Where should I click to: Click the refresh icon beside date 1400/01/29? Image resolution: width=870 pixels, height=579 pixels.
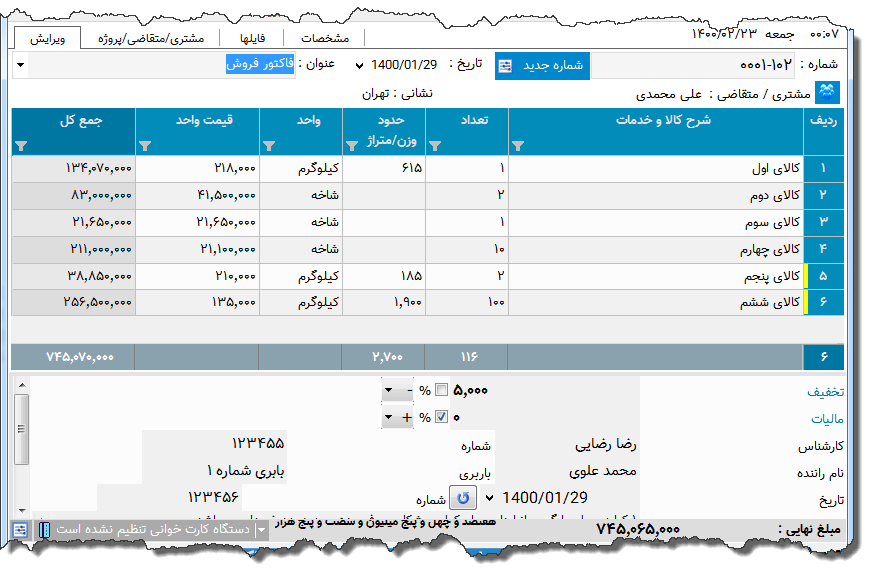click(463, 498)
